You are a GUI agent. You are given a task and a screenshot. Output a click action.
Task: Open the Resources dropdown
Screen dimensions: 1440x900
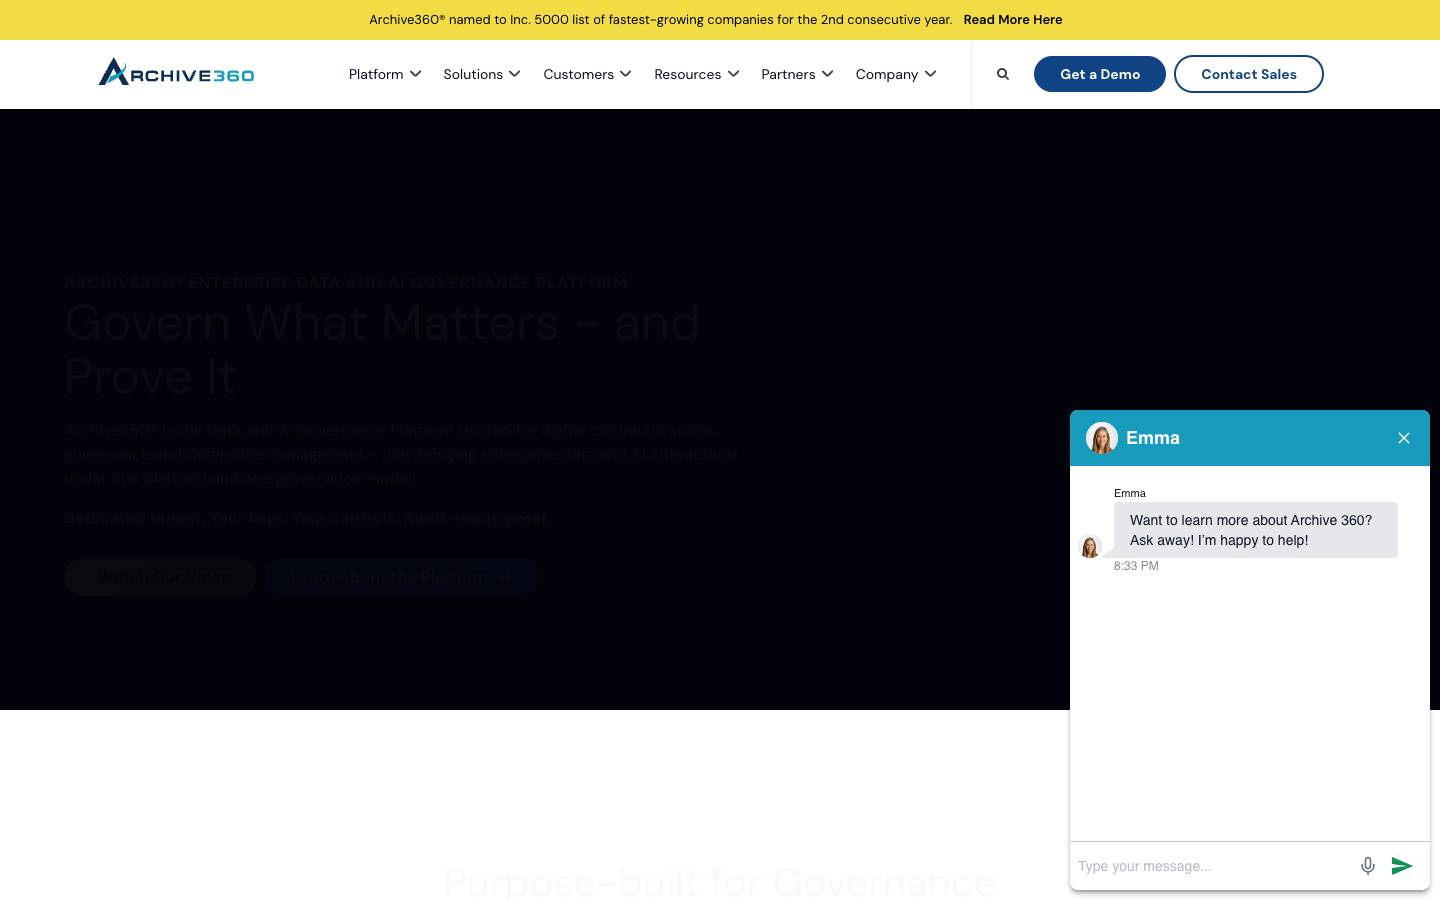696,74
